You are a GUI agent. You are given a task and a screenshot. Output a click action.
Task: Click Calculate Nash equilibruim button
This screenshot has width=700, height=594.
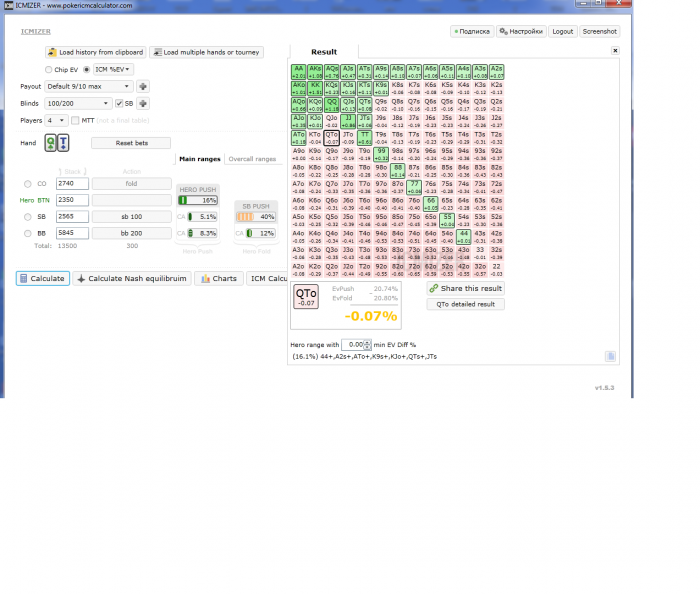tap(132, 278)
